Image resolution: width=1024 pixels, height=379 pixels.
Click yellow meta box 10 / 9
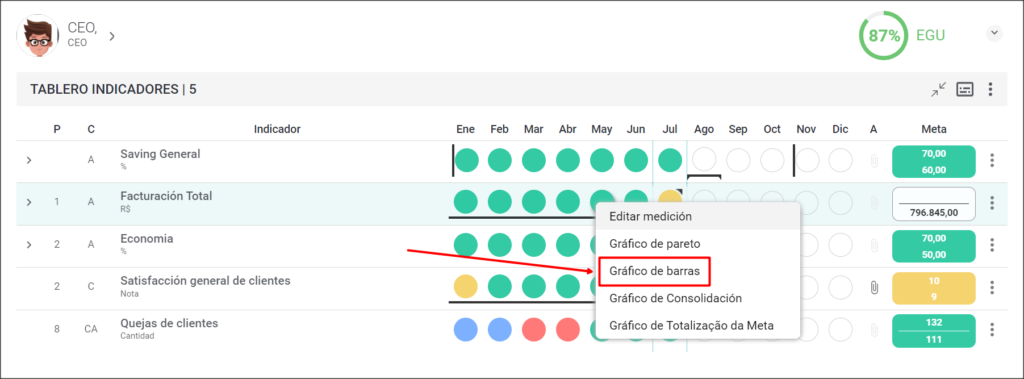933,289
